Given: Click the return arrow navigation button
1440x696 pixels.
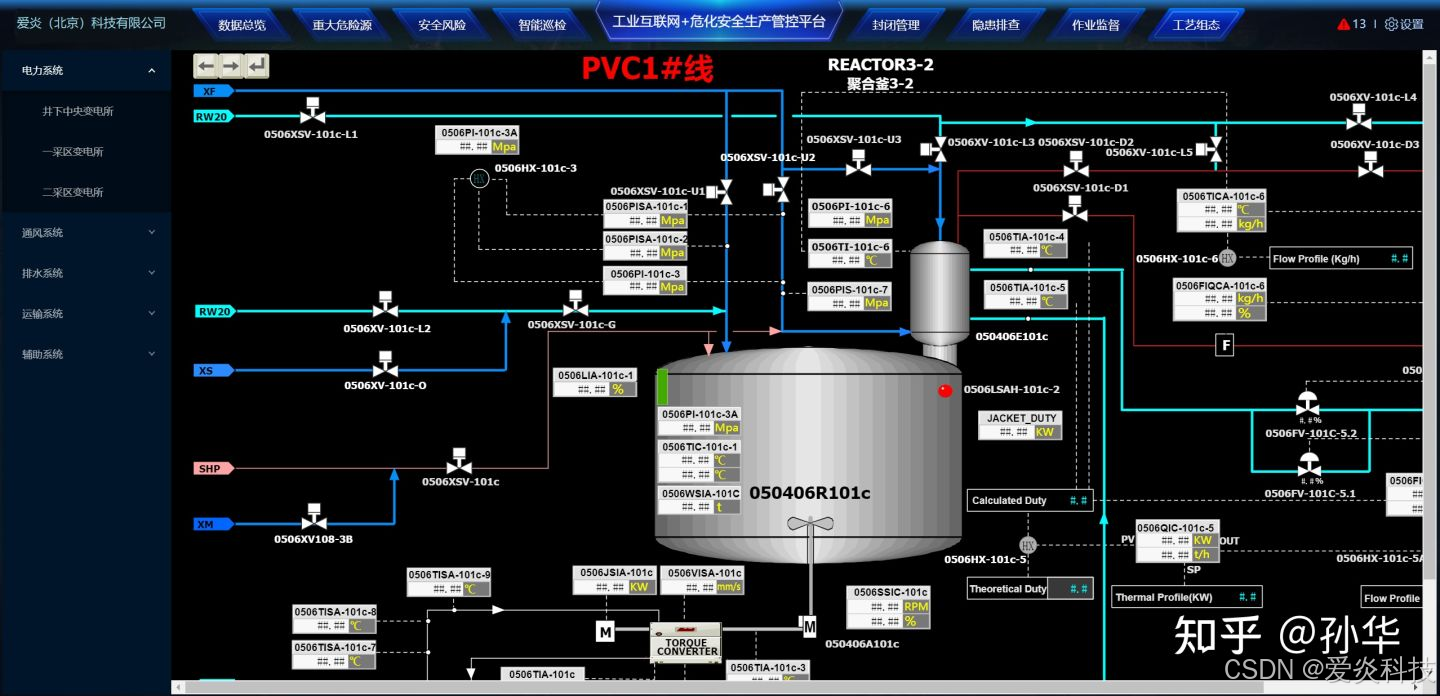Looking at the screenshot, I should (257, 66).
